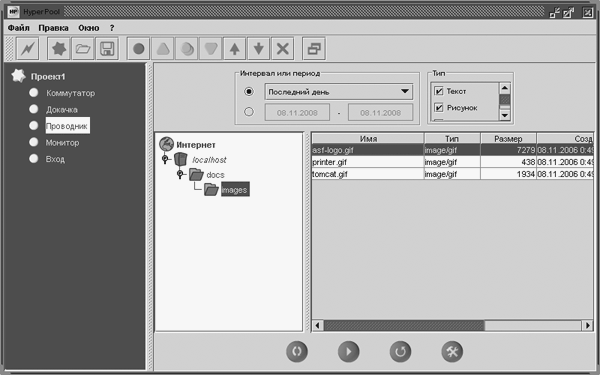The width and height of the screenshot is (600, 375).
Task: Click the down arrow toolbar button
Action: coord(259,49)
